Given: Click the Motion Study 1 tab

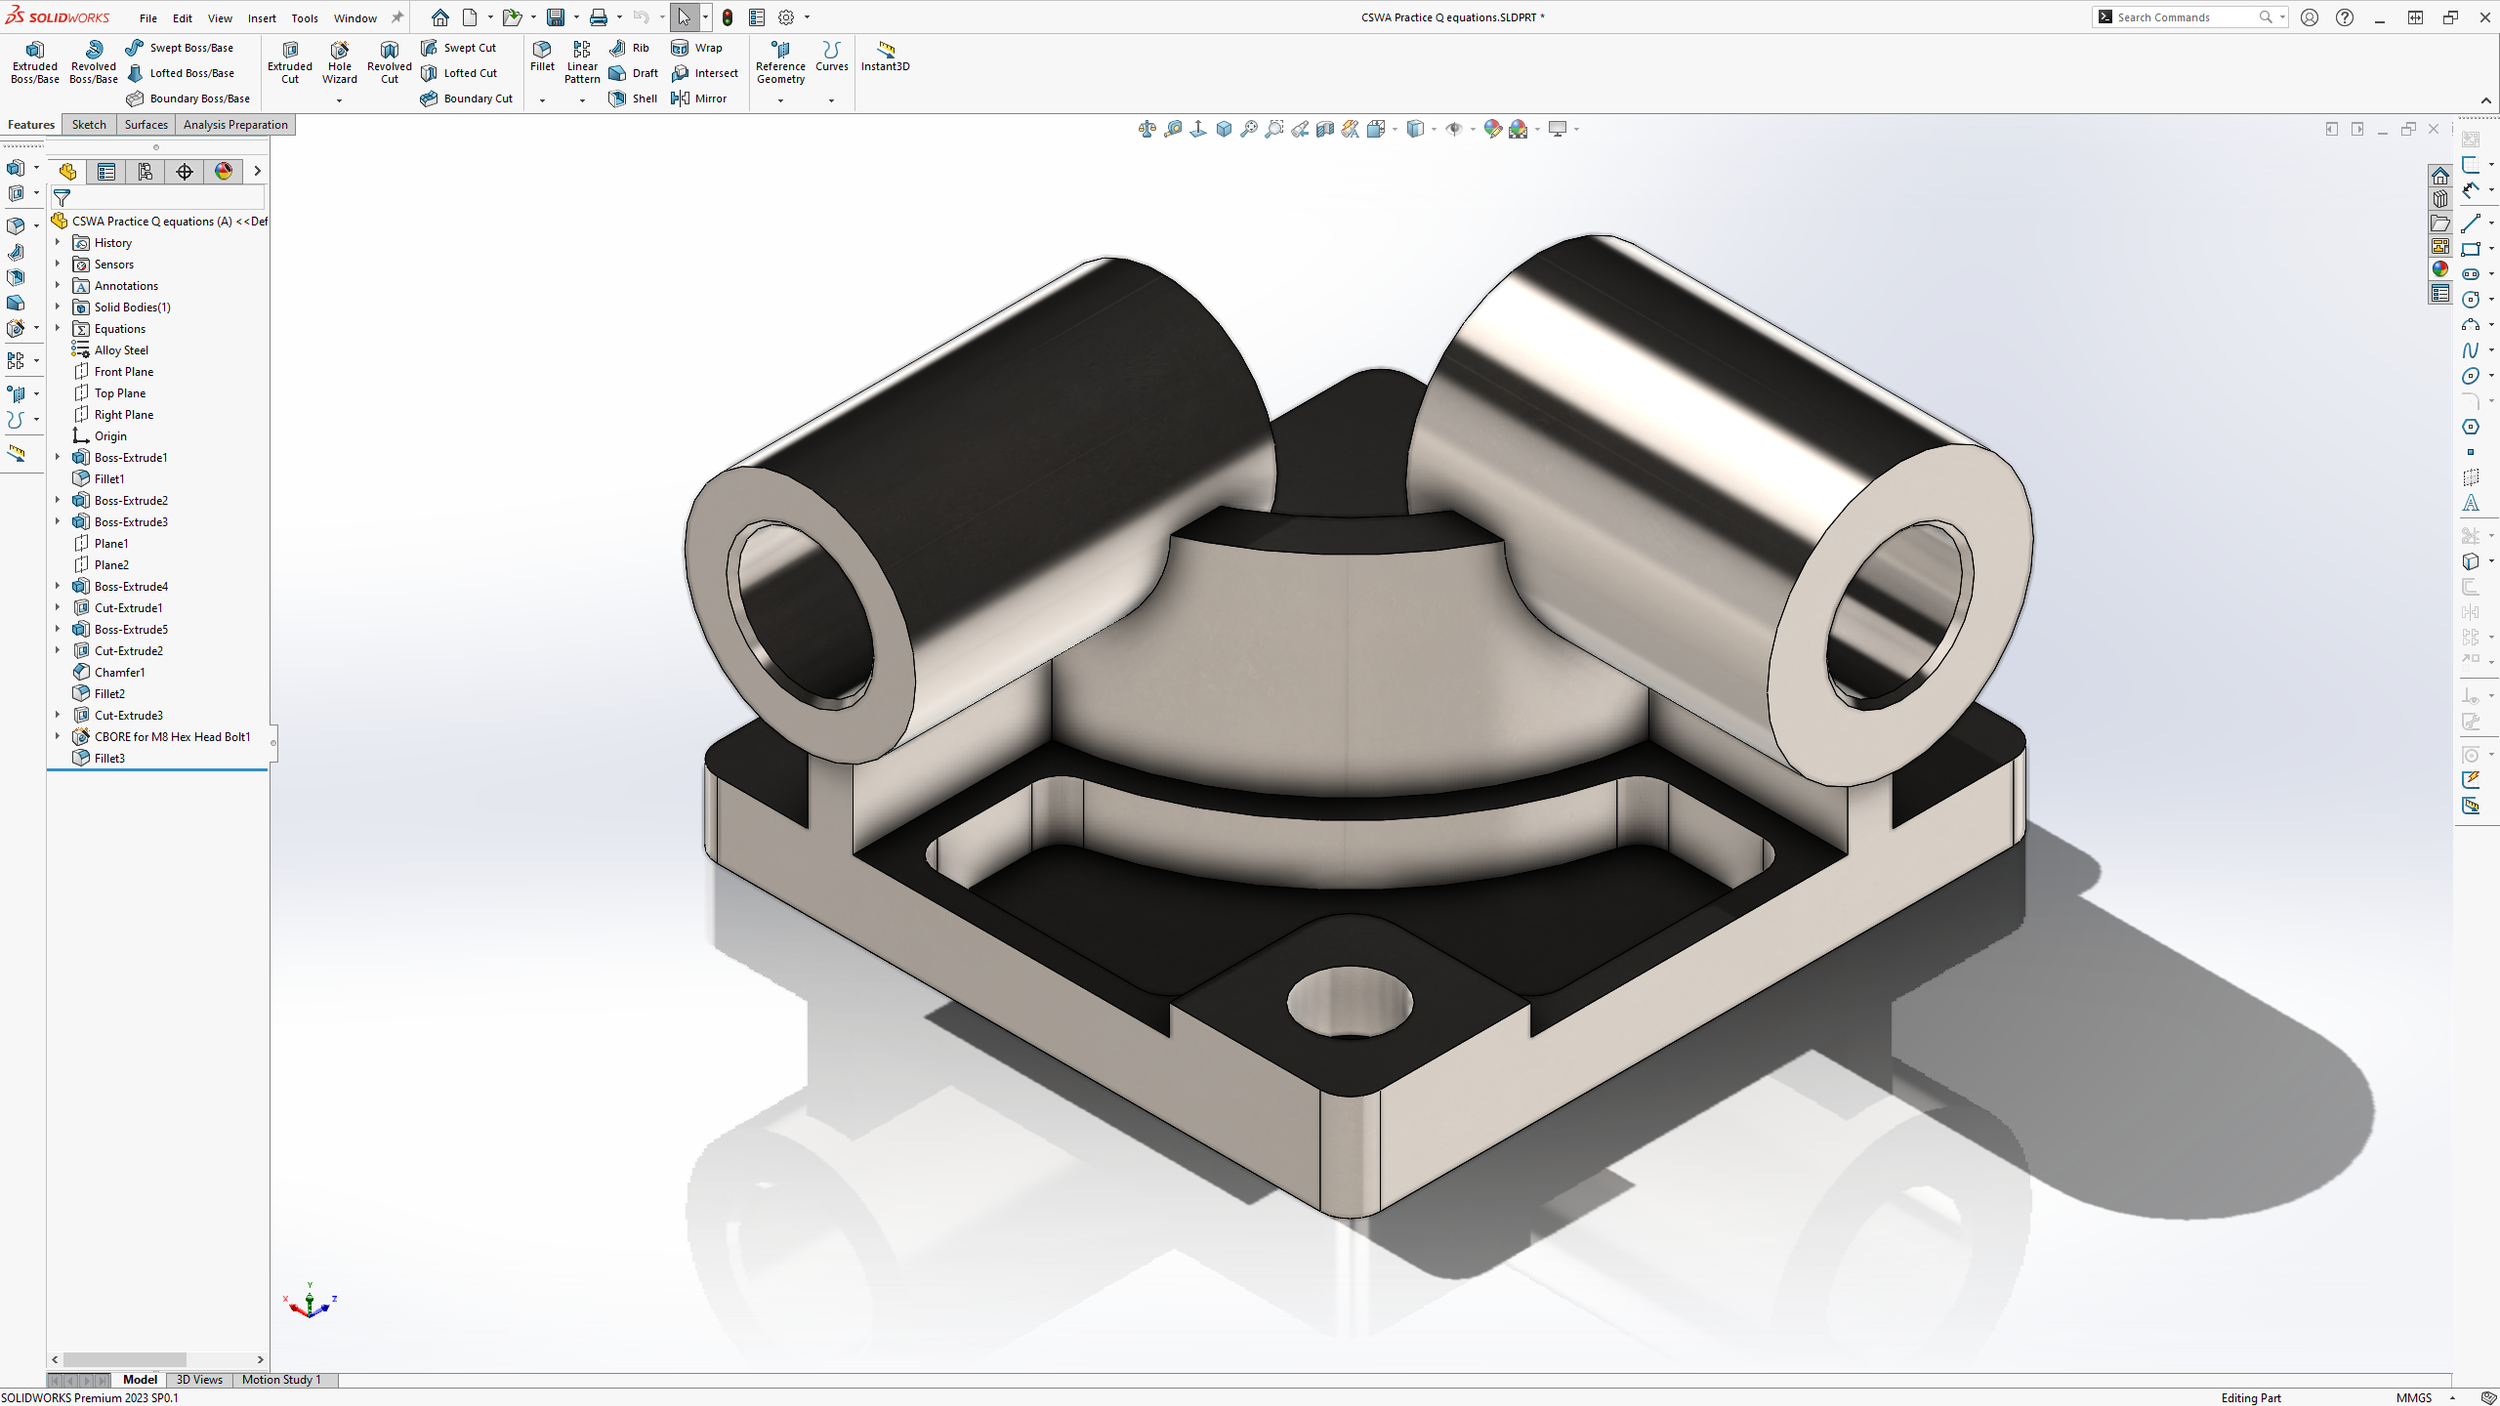Looking at the screenshot, I should [x=281, y=1379].
